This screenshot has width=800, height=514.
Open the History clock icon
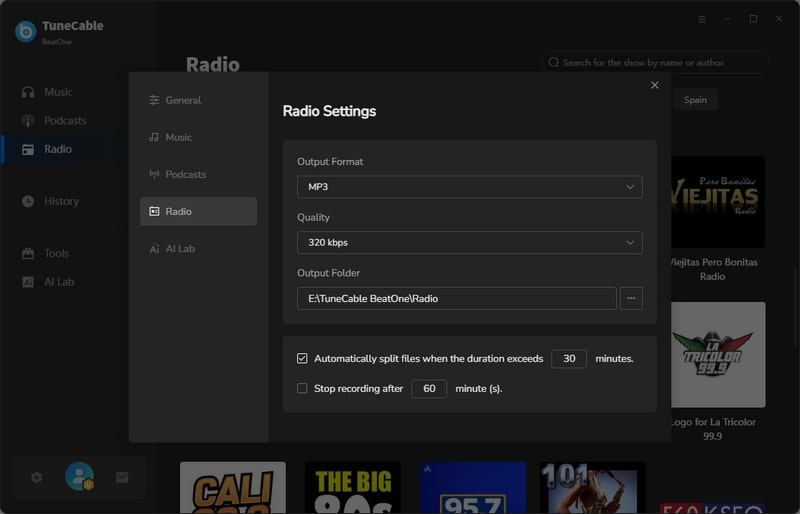coord(28,201)
